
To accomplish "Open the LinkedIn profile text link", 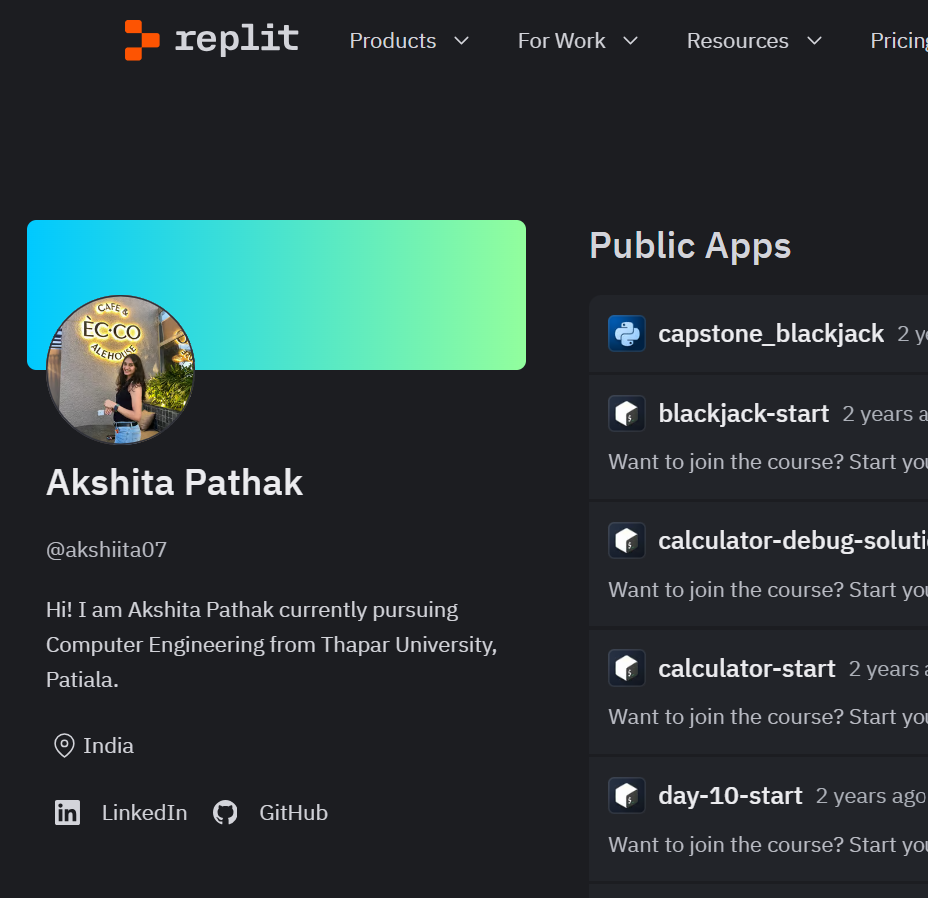I will pyautogui.click(x=144, y=813).
